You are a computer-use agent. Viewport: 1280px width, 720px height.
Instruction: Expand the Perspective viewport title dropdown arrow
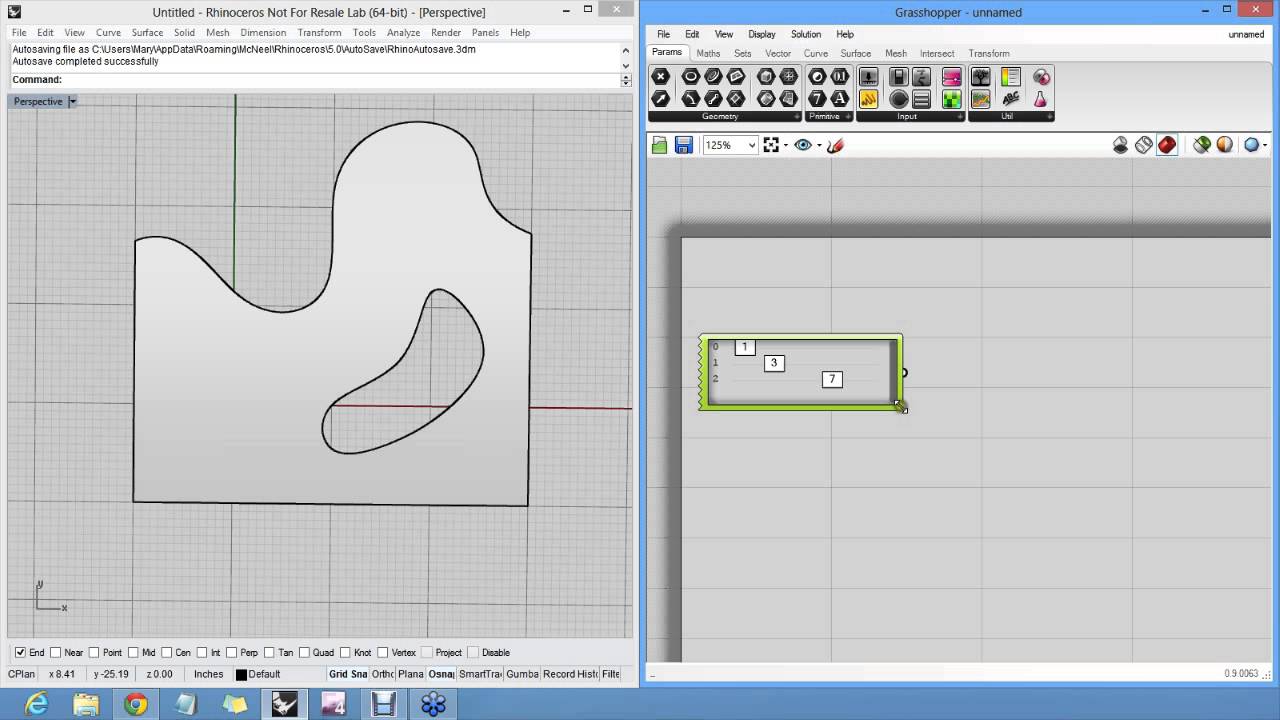(x=72, y=101)
